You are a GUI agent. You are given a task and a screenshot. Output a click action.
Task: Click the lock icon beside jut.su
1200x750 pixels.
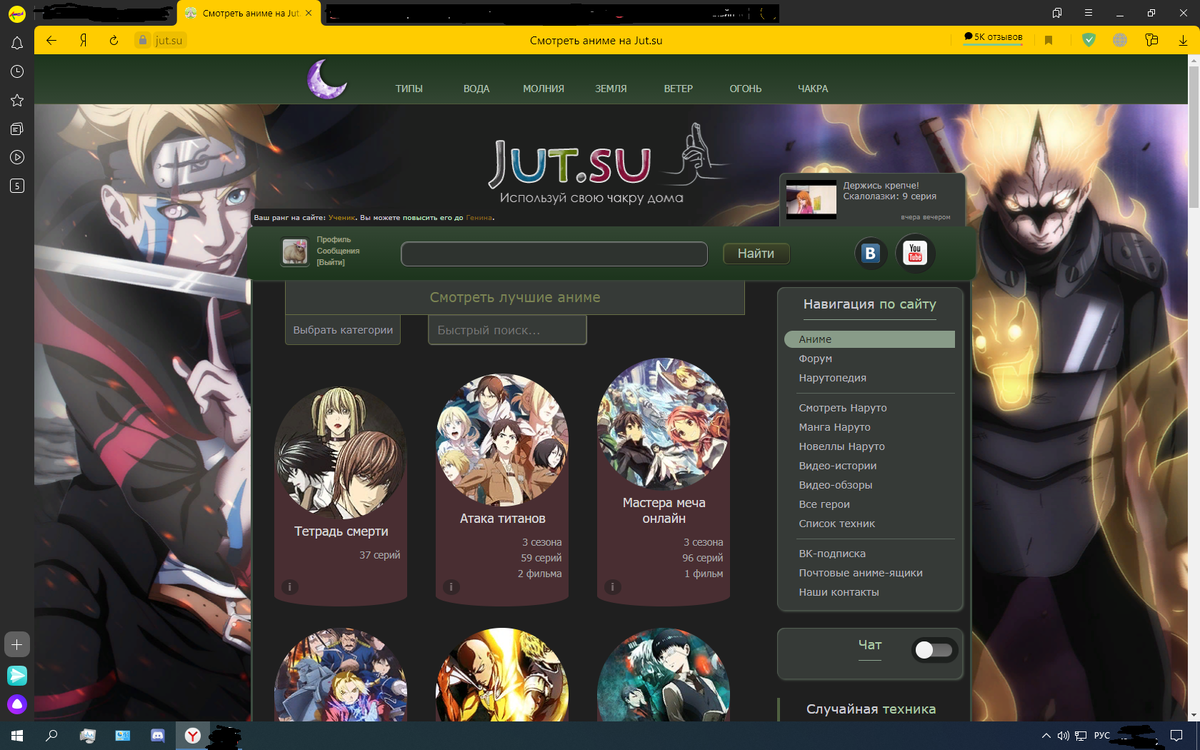[142, 40]
